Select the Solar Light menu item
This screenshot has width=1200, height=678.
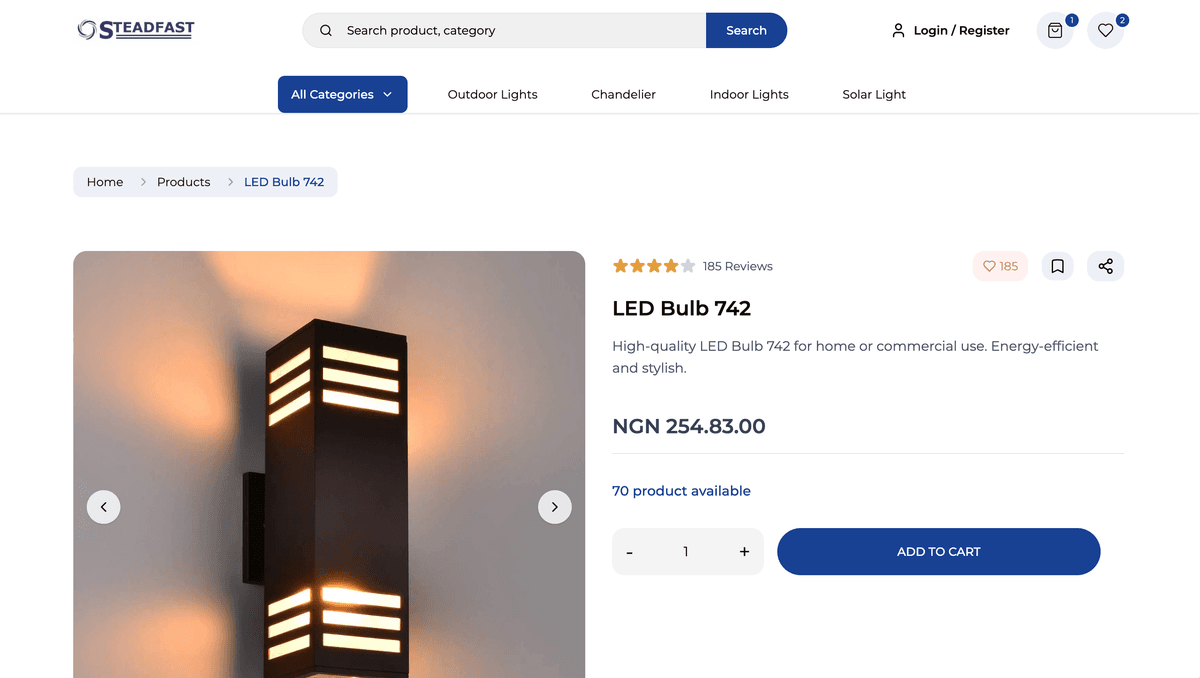(874, 94)
